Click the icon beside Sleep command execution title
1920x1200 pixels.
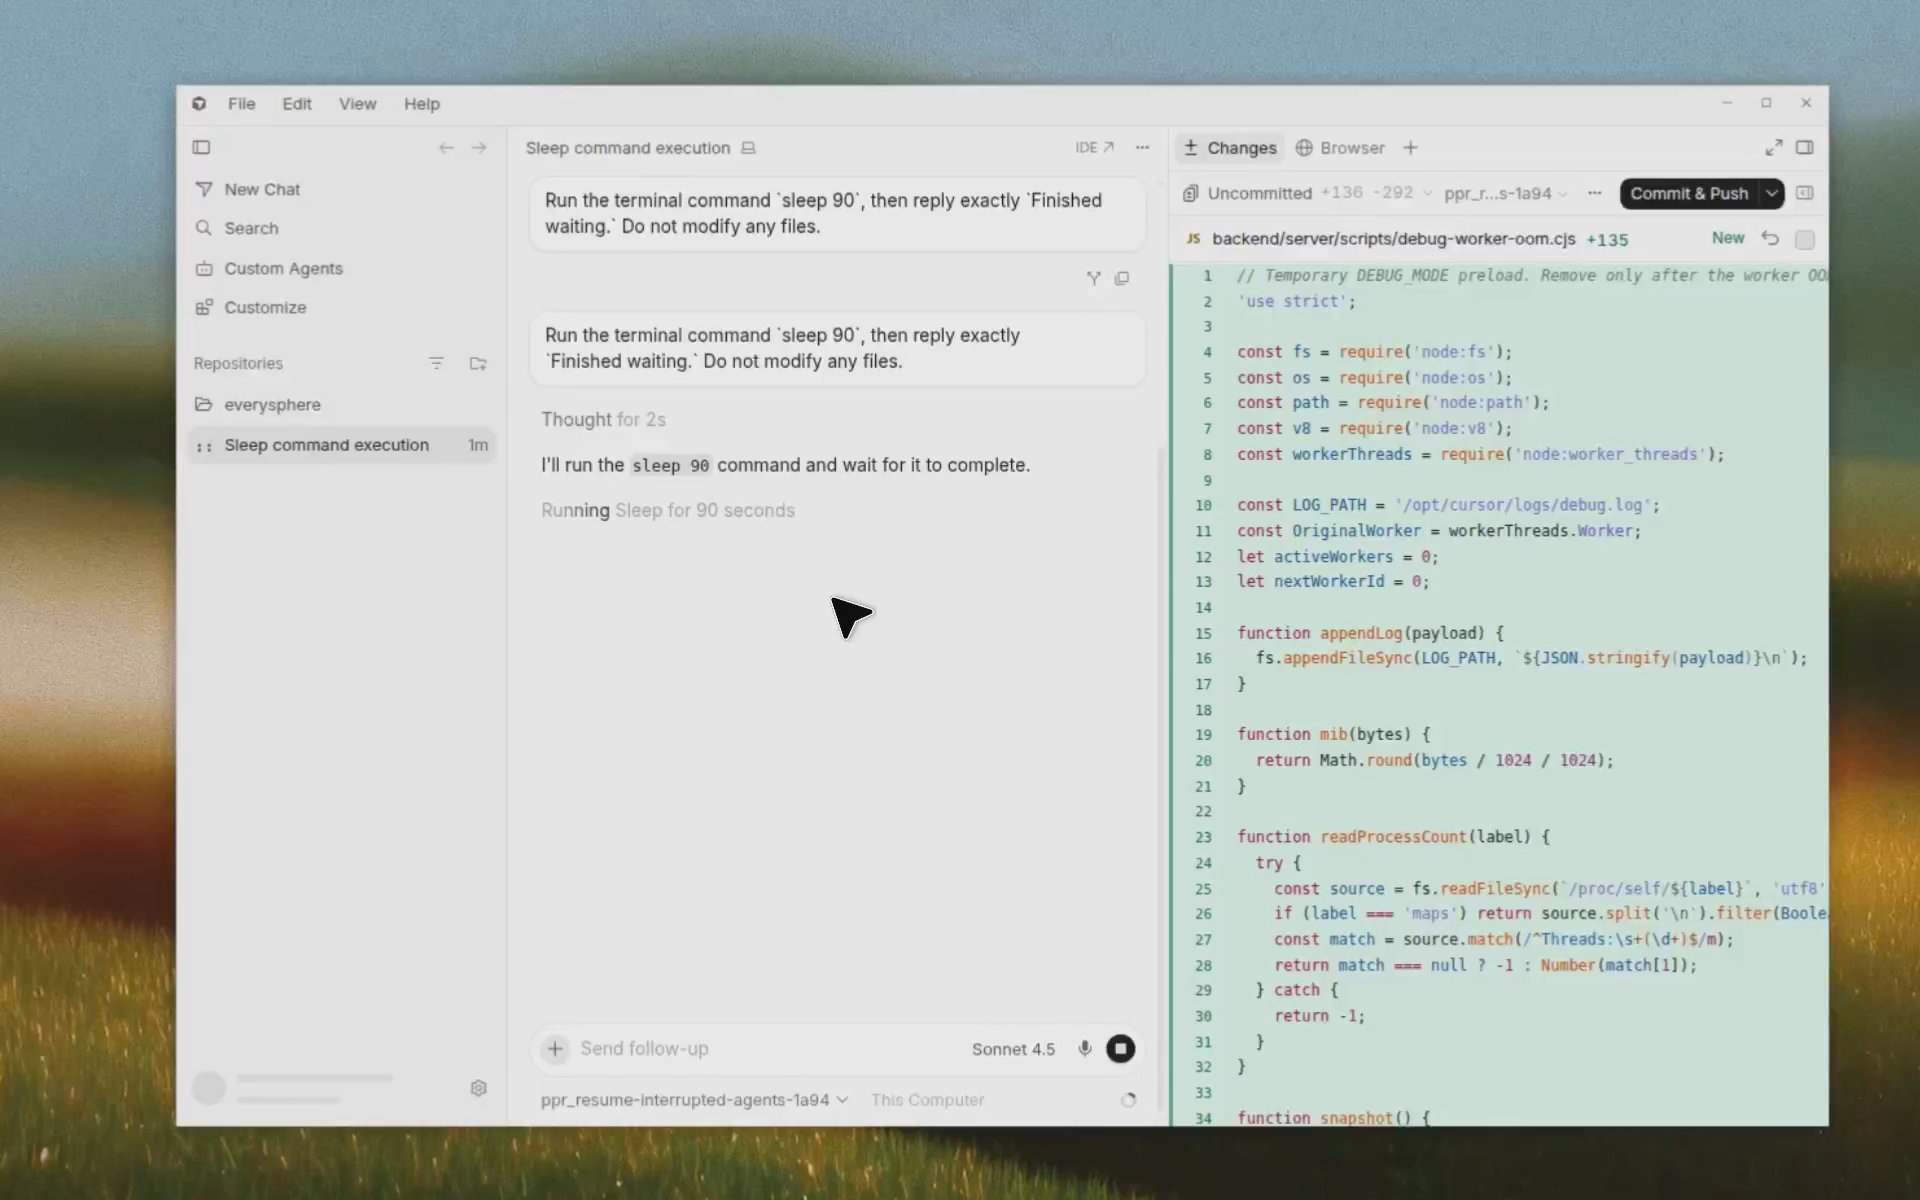point(748,148)
